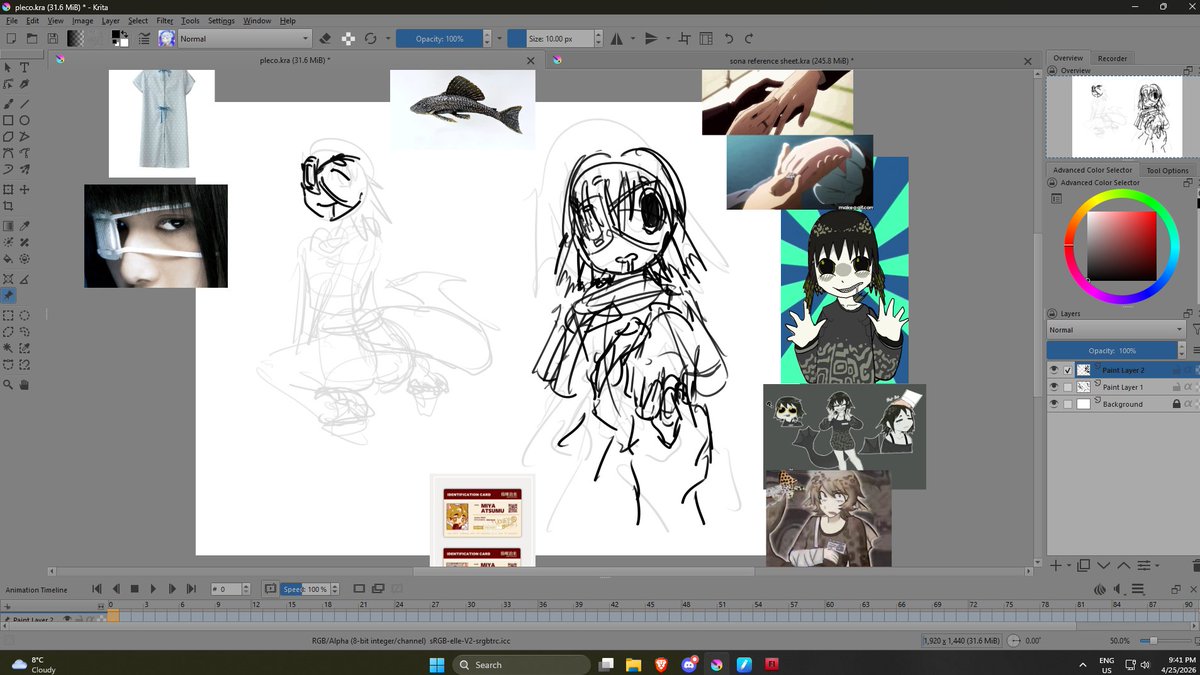Select the Transform tool
This screenshot has height=675, width=1200.
8,189
